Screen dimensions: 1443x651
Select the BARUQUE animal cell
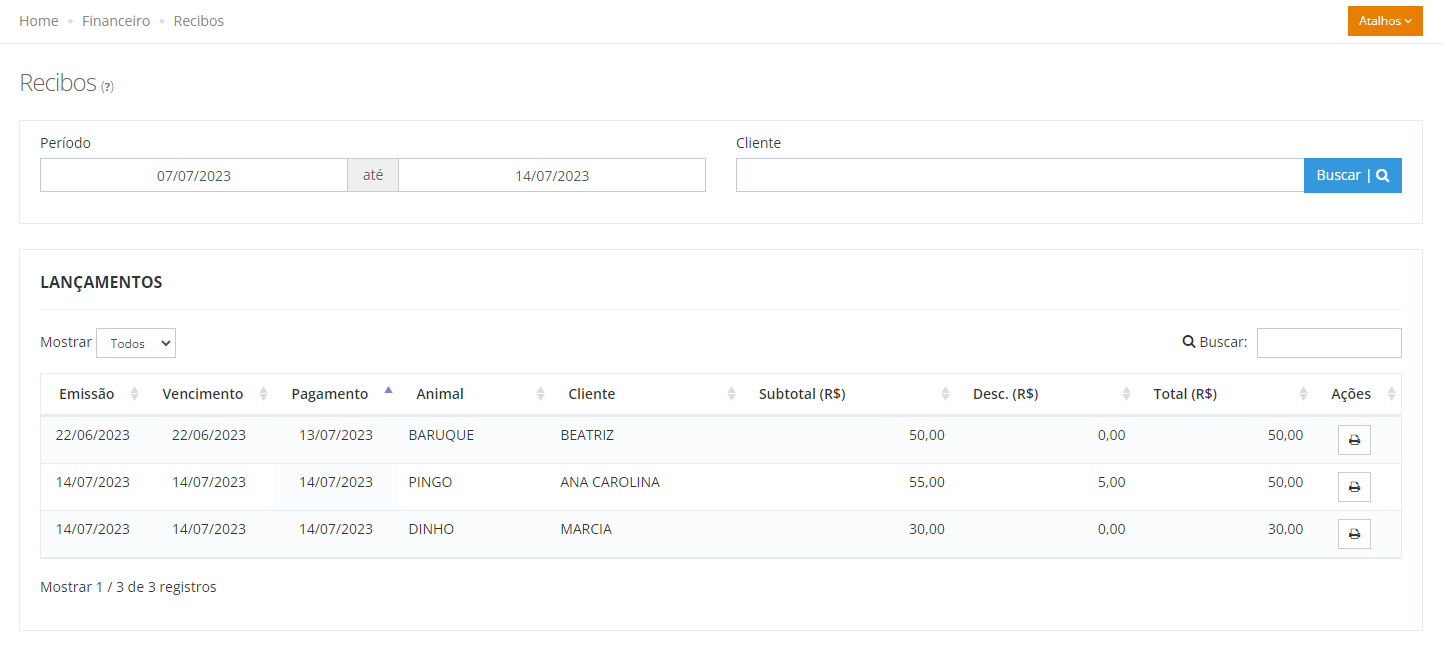[x=441, y=435]
